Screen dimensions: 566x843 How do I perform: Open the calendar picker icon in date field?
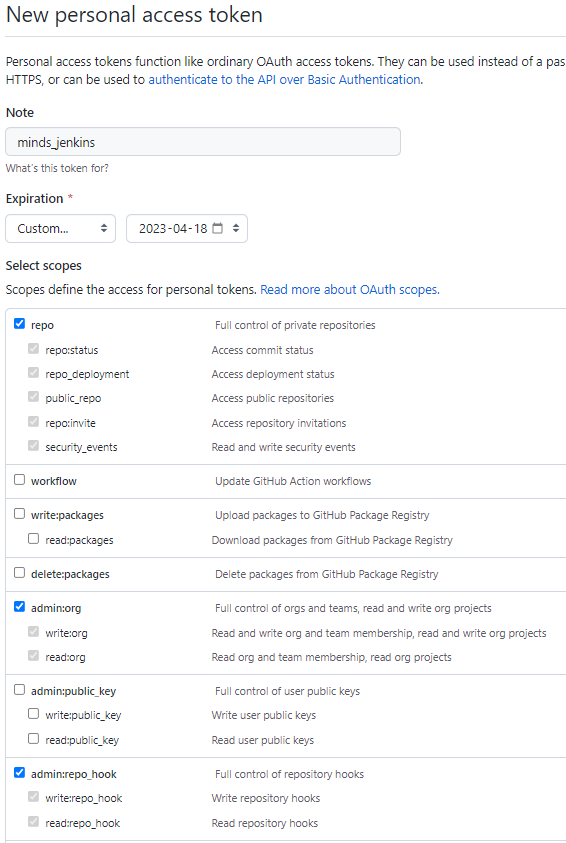pos(217,228)
